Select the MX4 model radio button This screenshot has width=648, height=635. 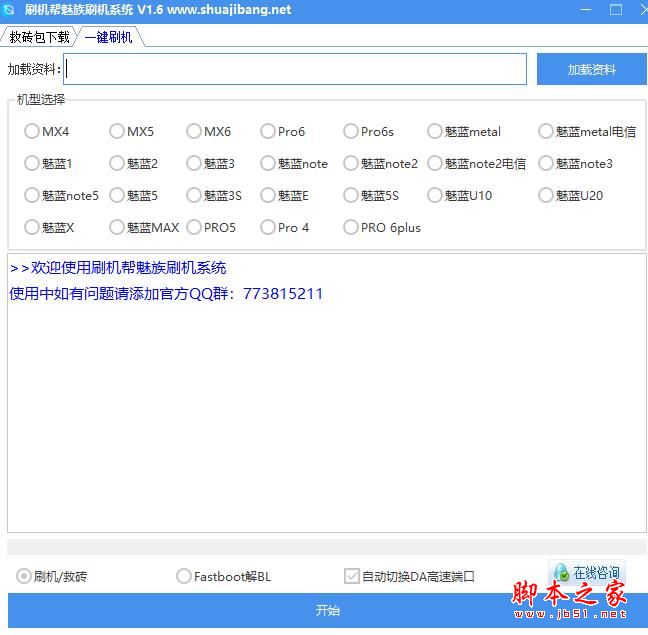click(x=31, y=131)
